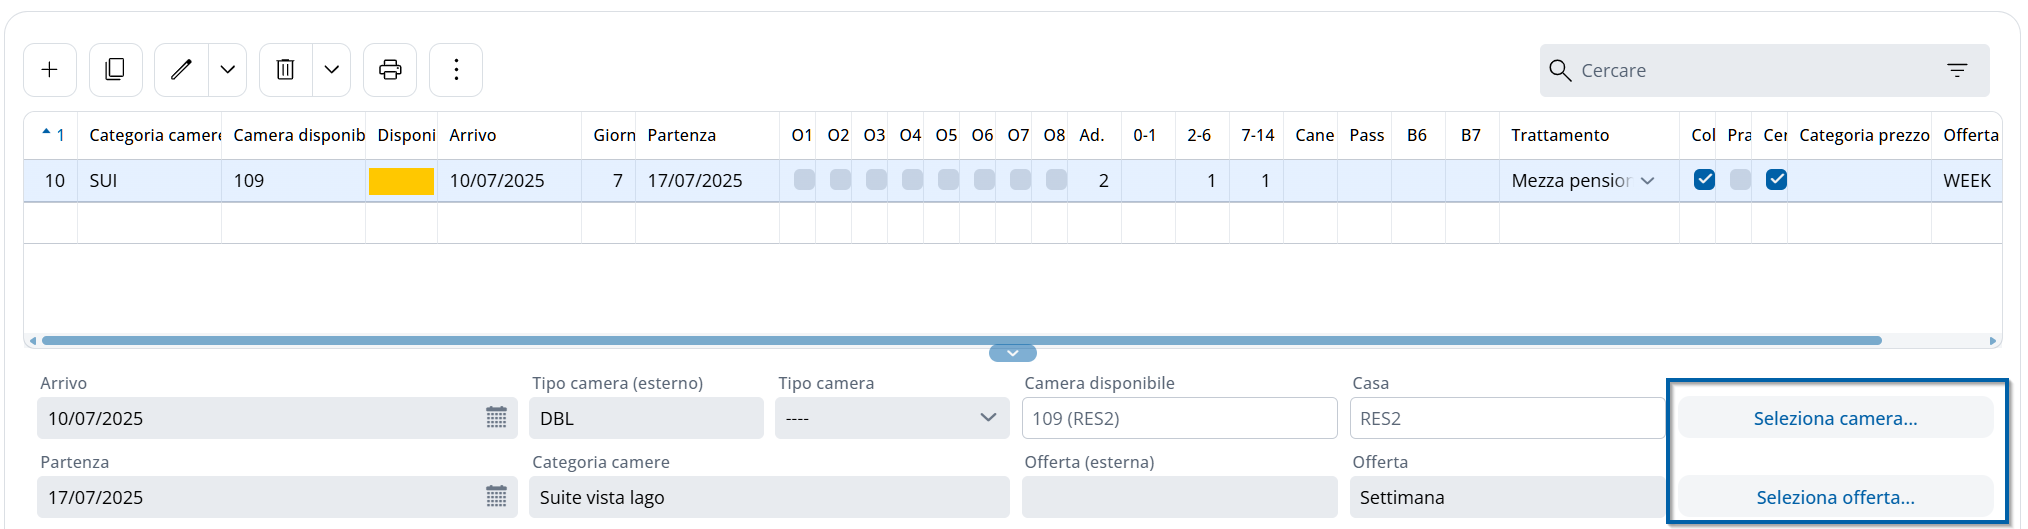Open the filter icon in the search box
Viewport: 2028px width, 529px height.
click(x=1957, y=70)
